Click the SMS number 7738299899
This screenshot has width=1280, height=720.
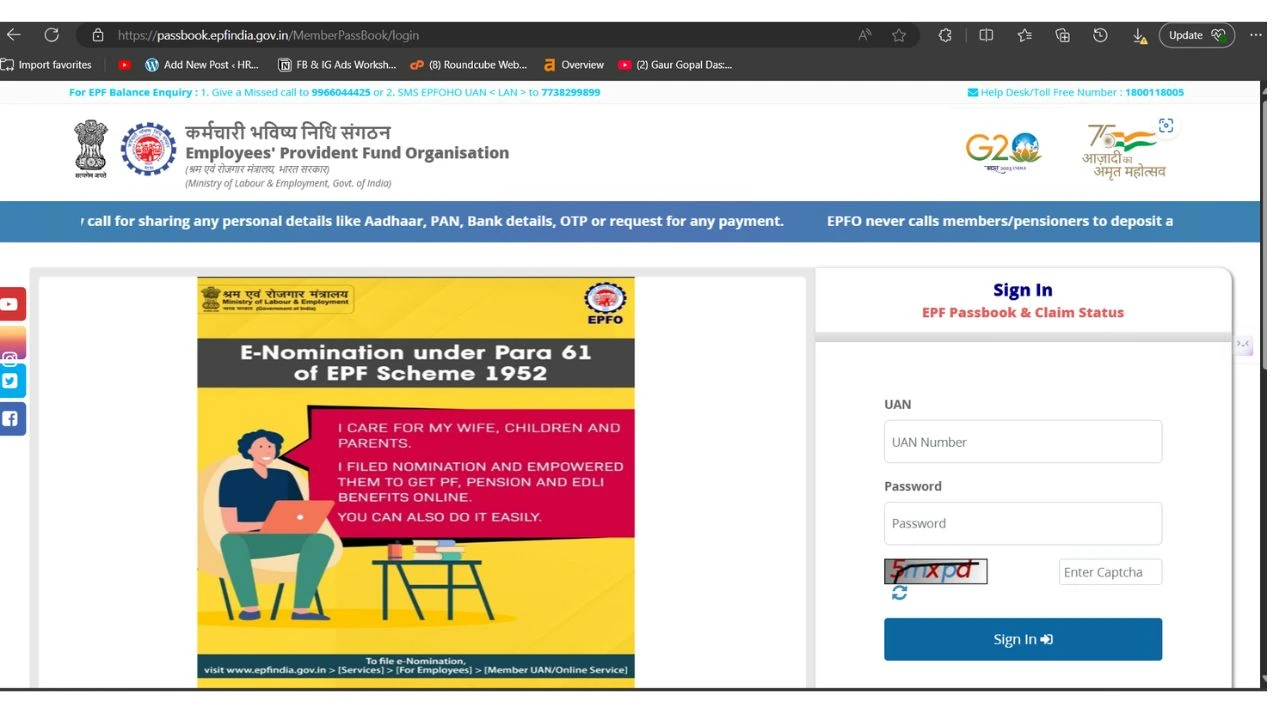click(571, 92)
